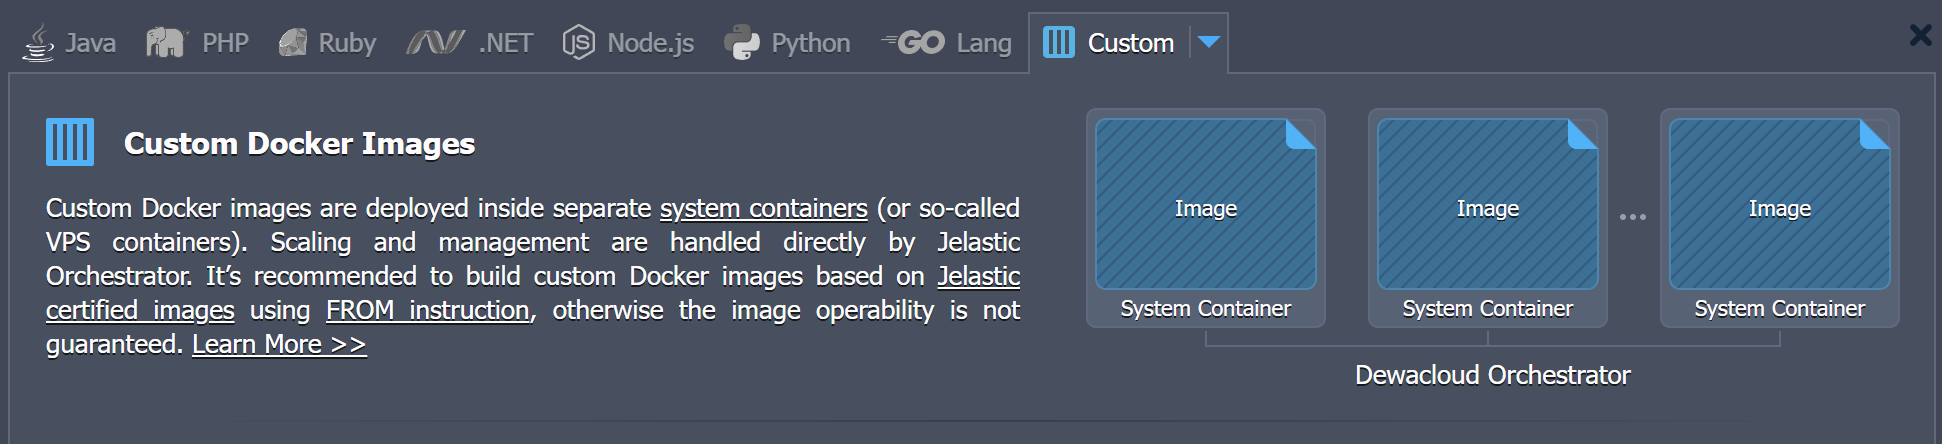The image size is (1942, 444).
Task: Open the FROM instruction link
Action: 427,310
